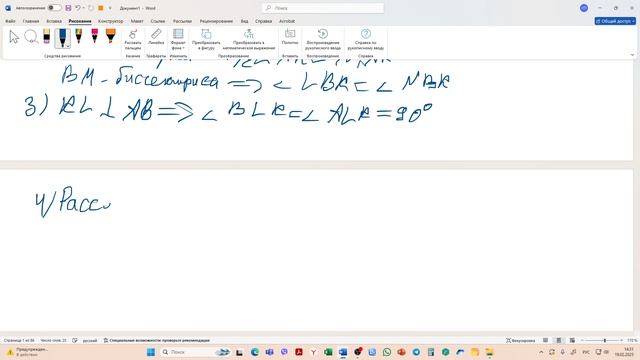Open the accessibility check (Специальные возможности) status
The height and width of the screenshot is (360, 640).
tap(156, 340)
